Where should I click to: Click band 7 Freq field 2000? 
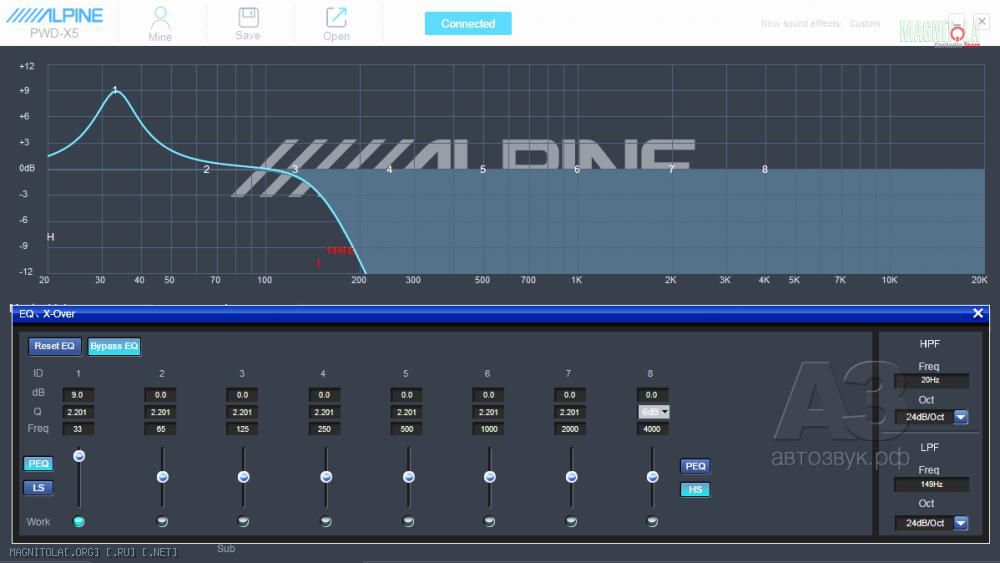(x=570, y=429)
